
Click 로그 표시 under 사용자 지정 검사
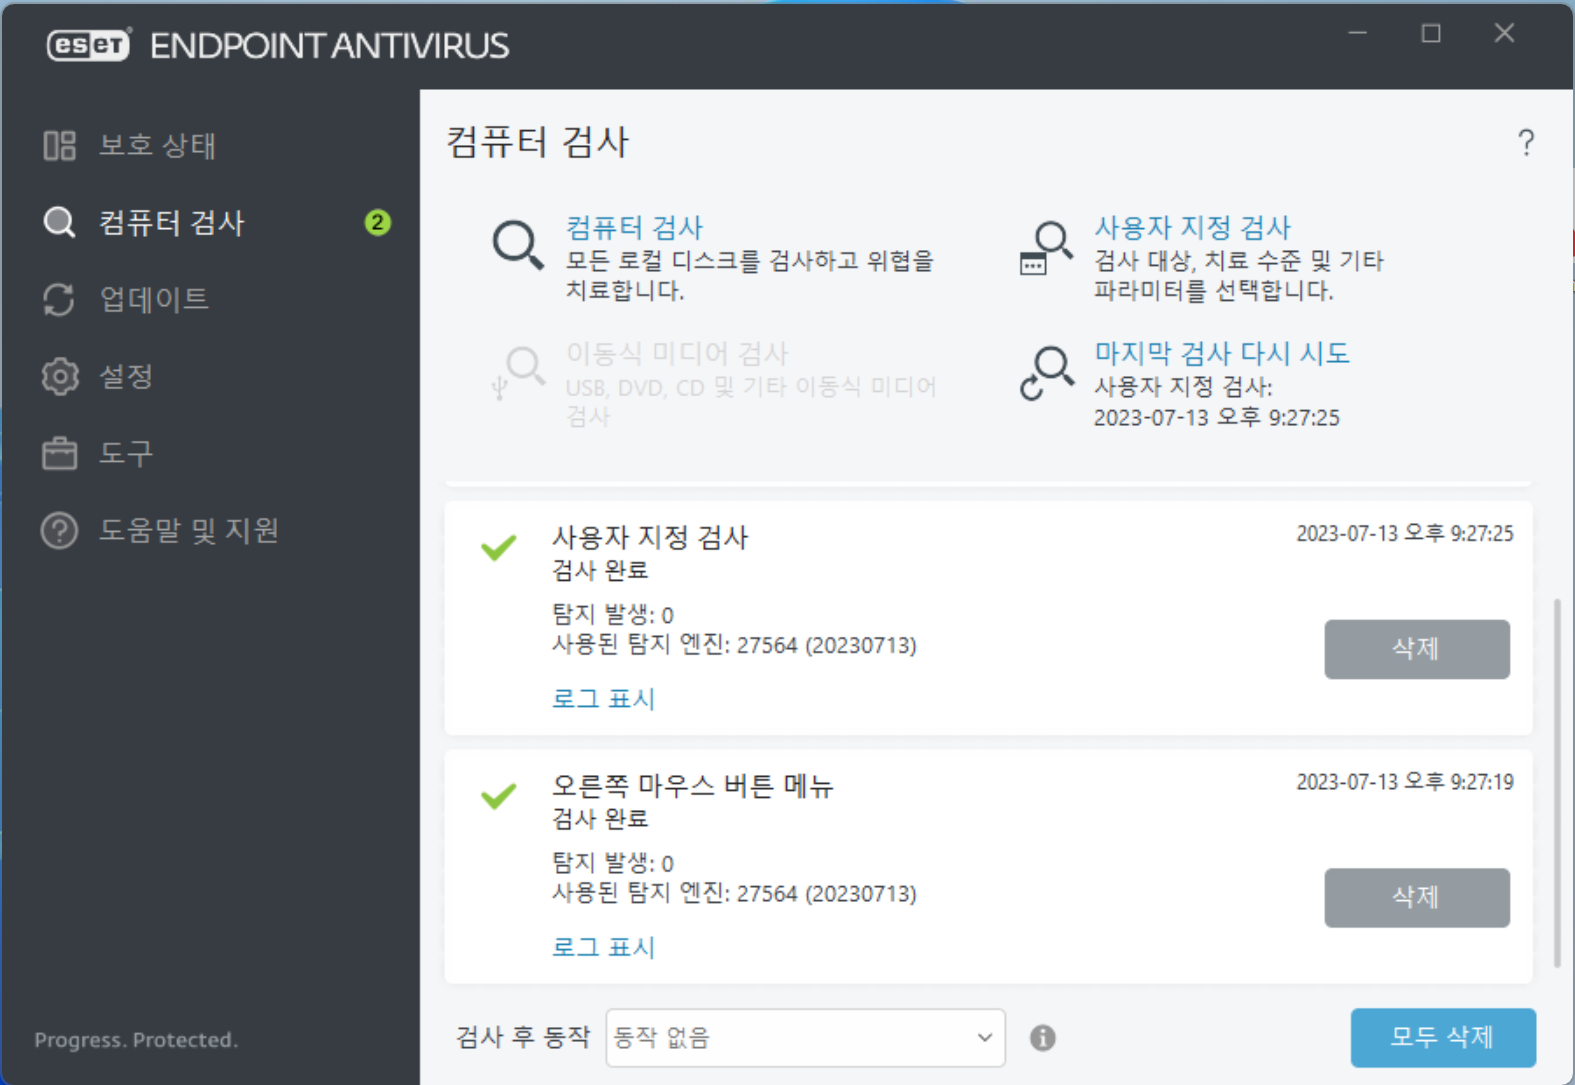click(x=603, y=698)
